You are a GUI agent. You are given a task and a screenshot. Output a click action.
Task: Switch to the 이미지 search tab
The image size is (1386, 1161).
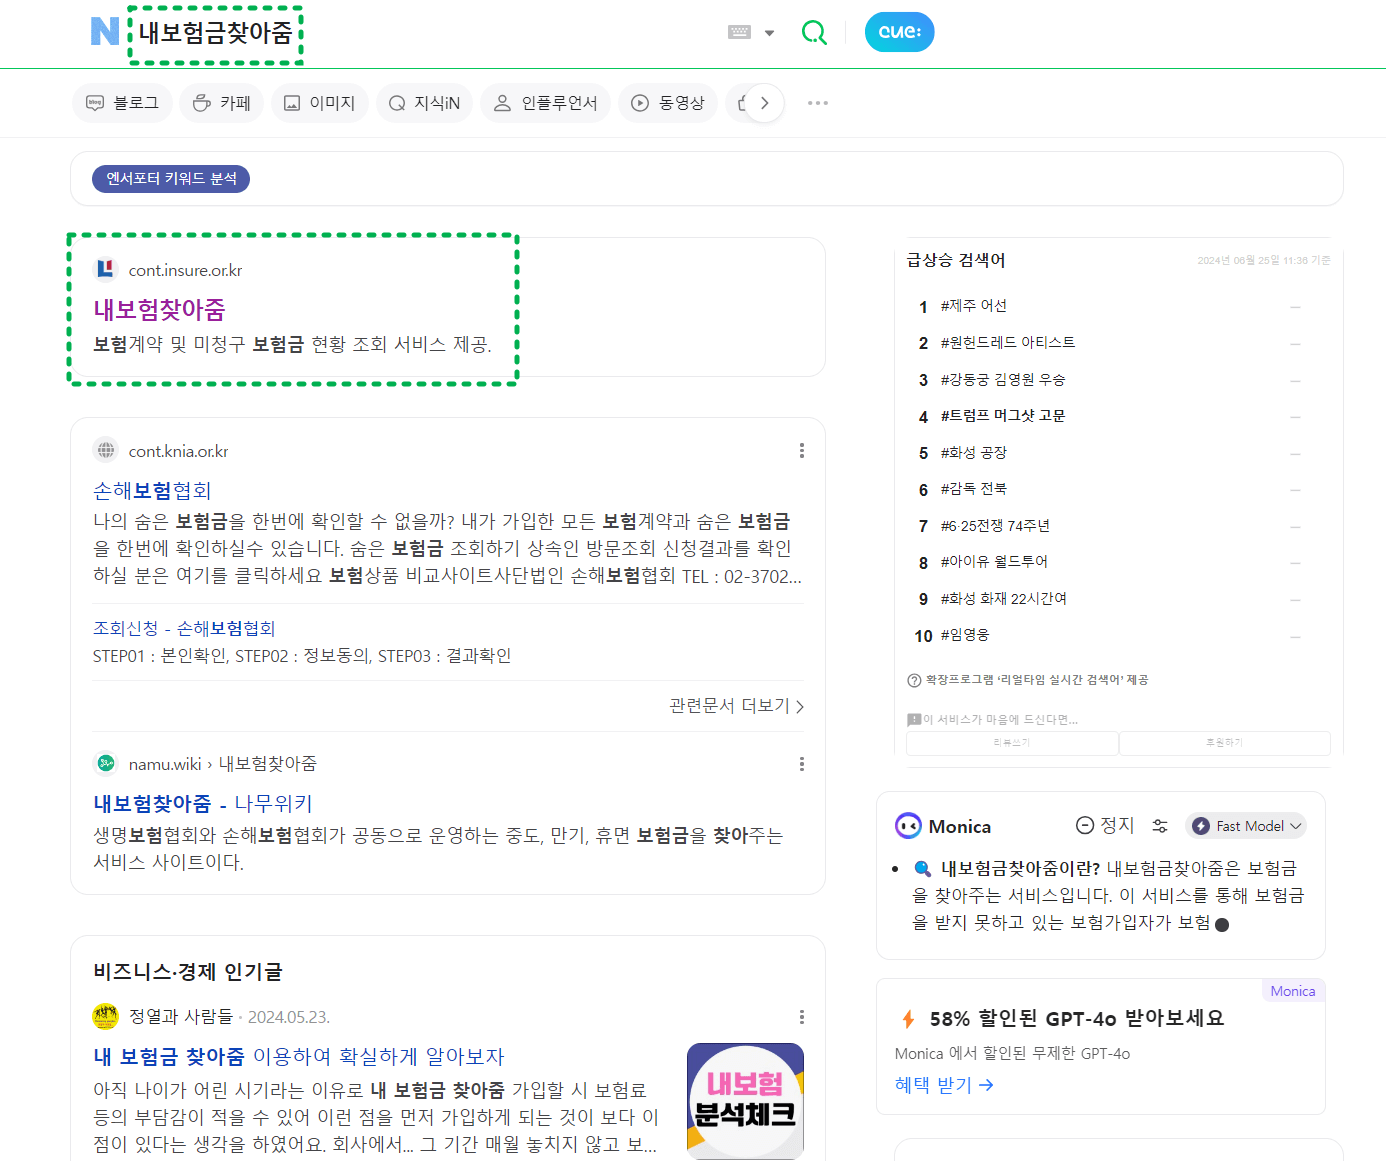point(319,102)
